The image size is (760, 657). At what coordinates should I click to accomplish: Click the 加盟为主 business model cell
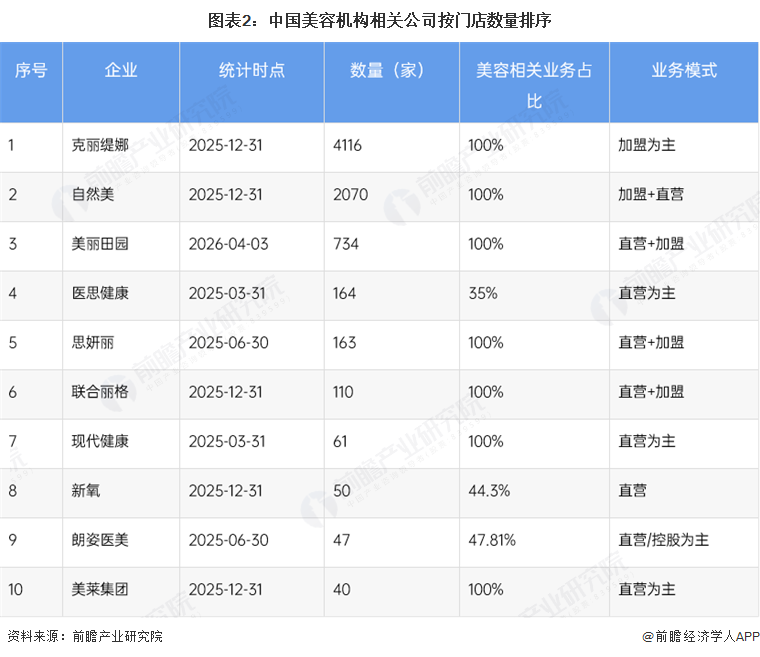click(x=647, y=145)
